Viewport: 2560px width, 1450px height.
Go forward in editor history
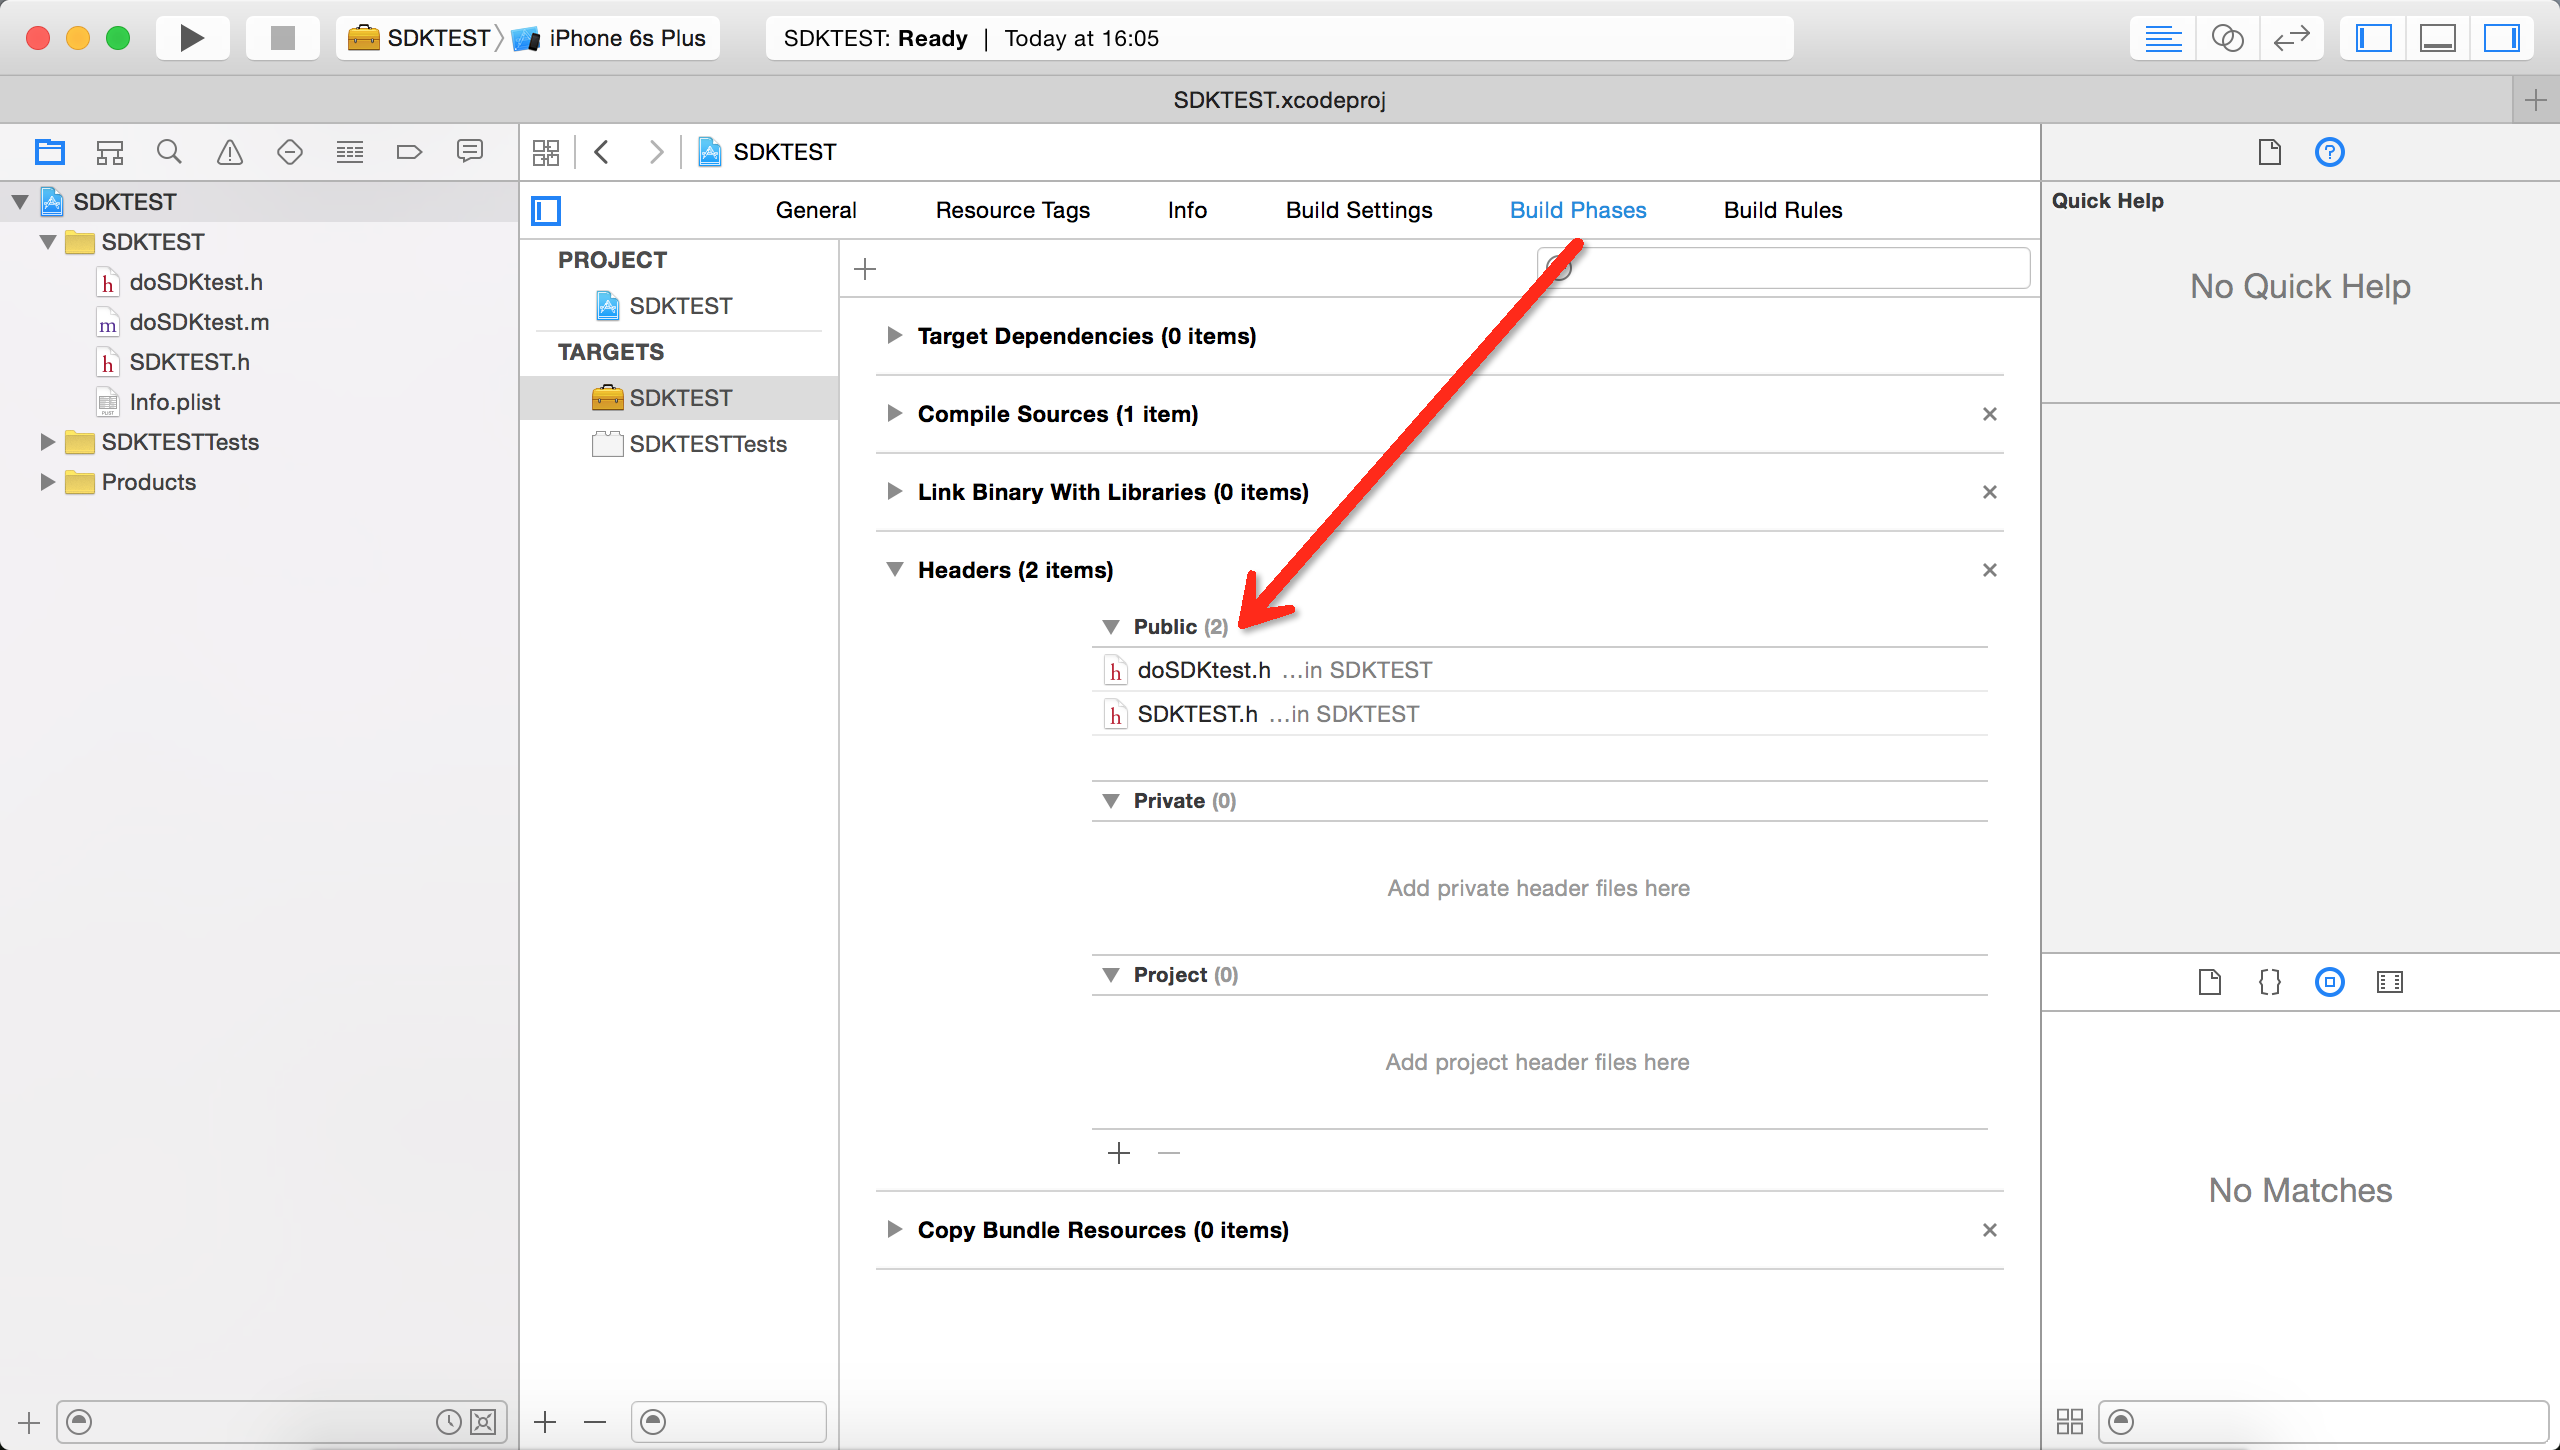(656, 152)
